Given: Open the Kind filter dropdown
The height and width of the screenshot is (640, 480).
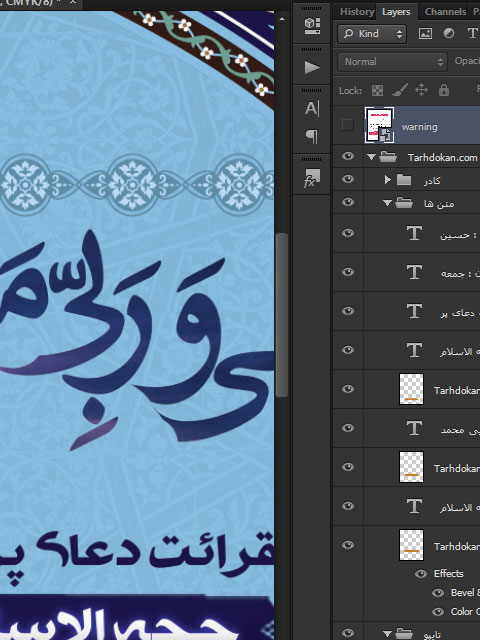Looking at the screenshot, I should pyautogui.click(x=372, y=33).
